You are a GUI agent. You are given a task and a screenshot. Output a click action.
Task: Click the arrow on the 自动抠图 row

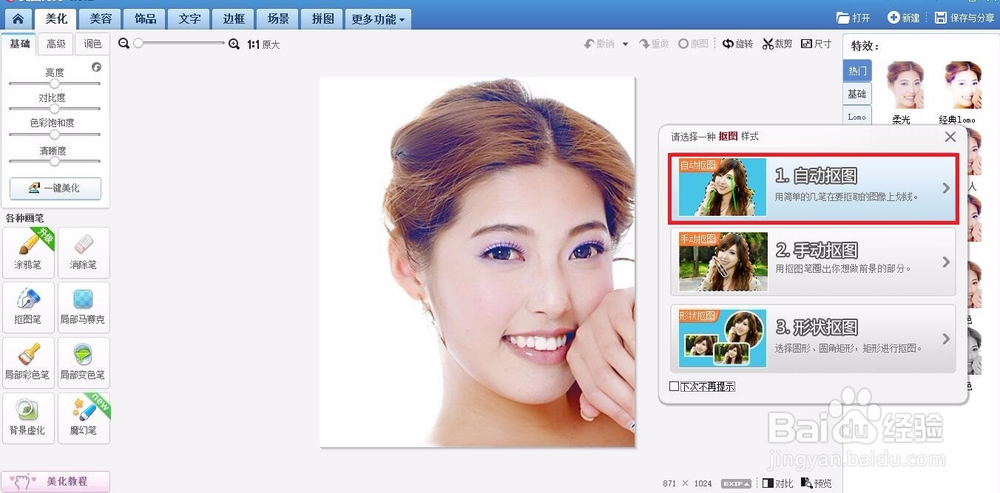[946, 188]
